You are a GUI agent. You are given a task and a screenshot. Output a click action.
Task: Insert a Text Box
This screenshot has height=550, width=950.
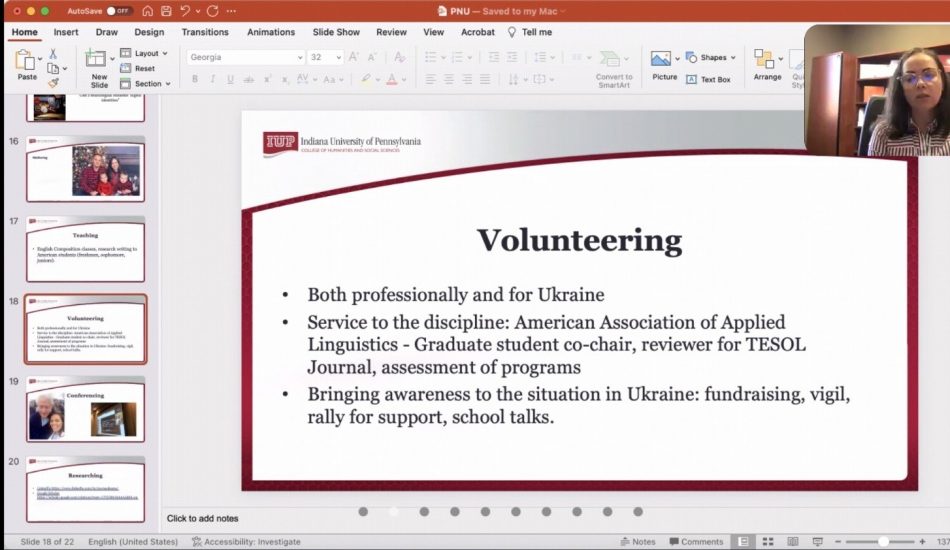(709, 79)
